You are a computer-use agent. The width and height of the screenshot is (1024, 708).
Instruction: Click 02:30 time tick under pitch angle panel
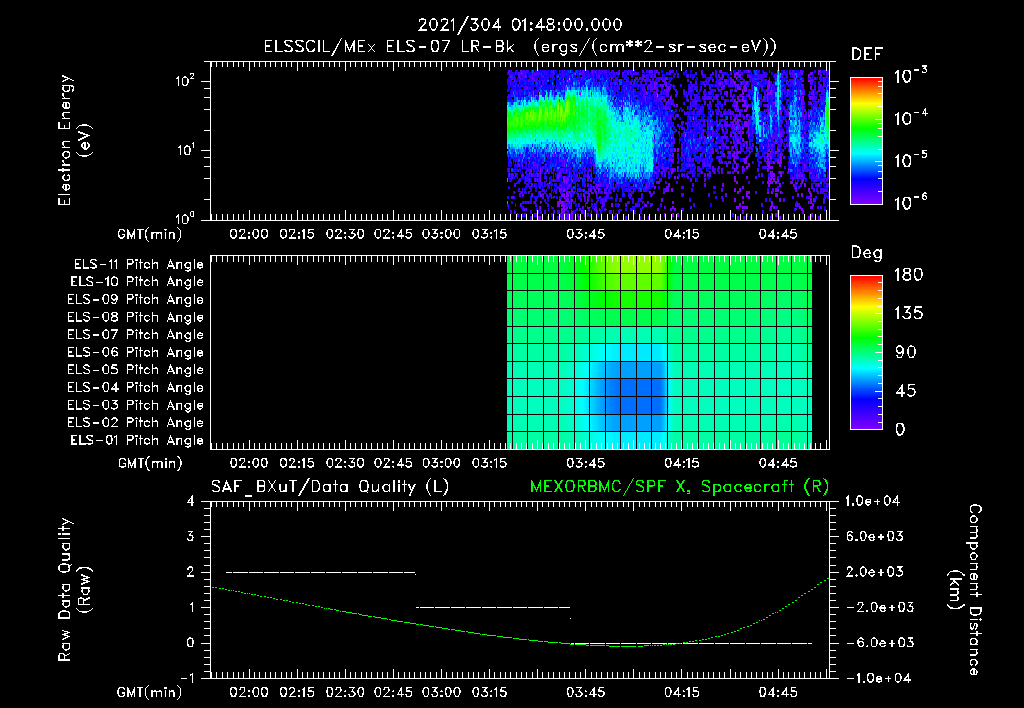(345, 463)
